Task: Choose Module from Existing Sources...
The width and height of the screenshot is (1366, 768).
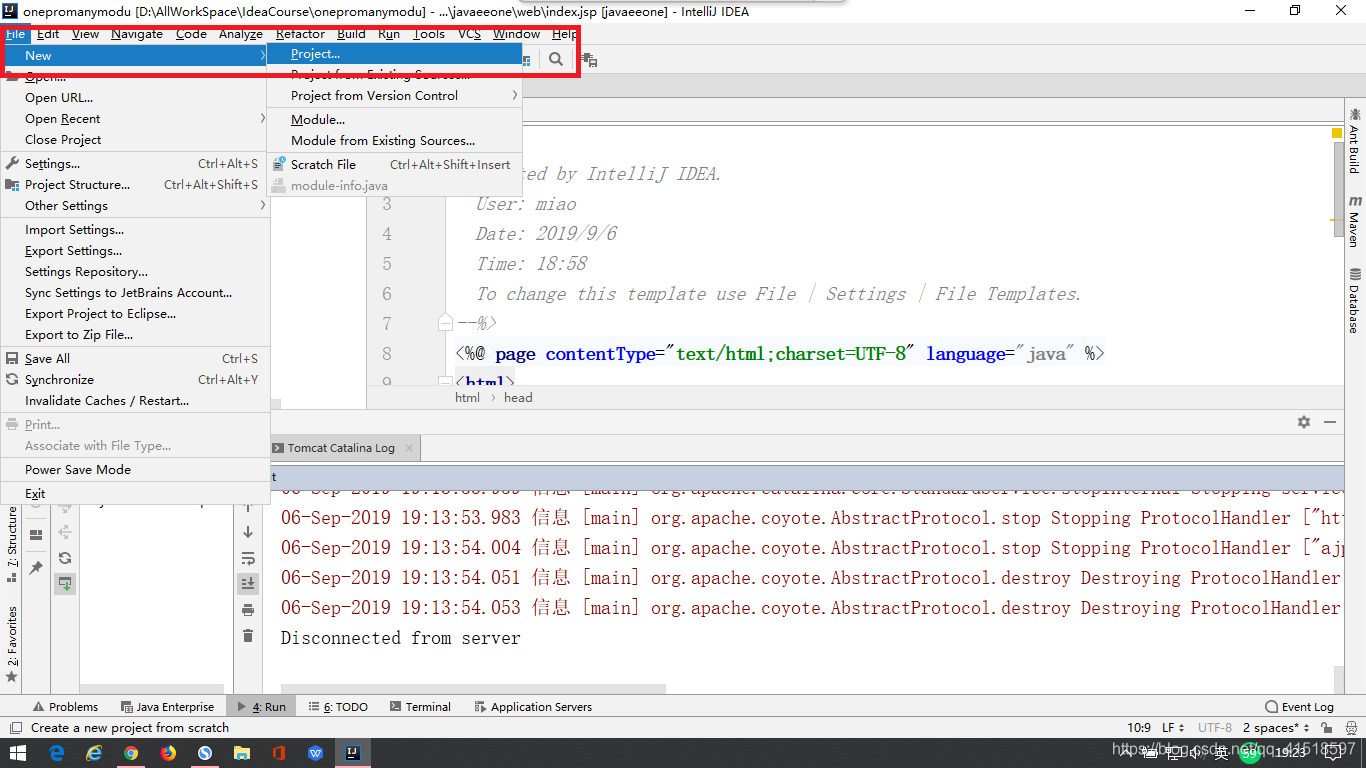Action: (395, 141)
